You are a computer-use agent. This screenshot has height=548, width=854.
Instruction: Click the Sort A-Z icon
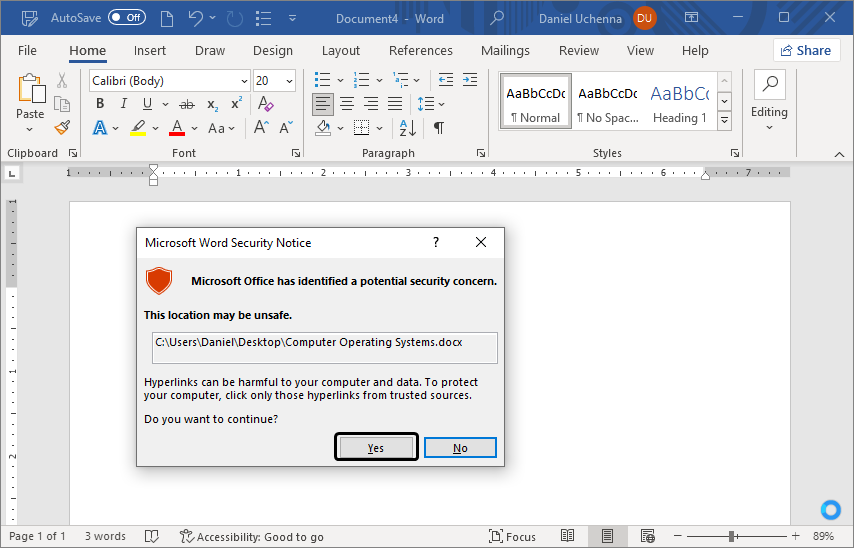click(408, 128)
